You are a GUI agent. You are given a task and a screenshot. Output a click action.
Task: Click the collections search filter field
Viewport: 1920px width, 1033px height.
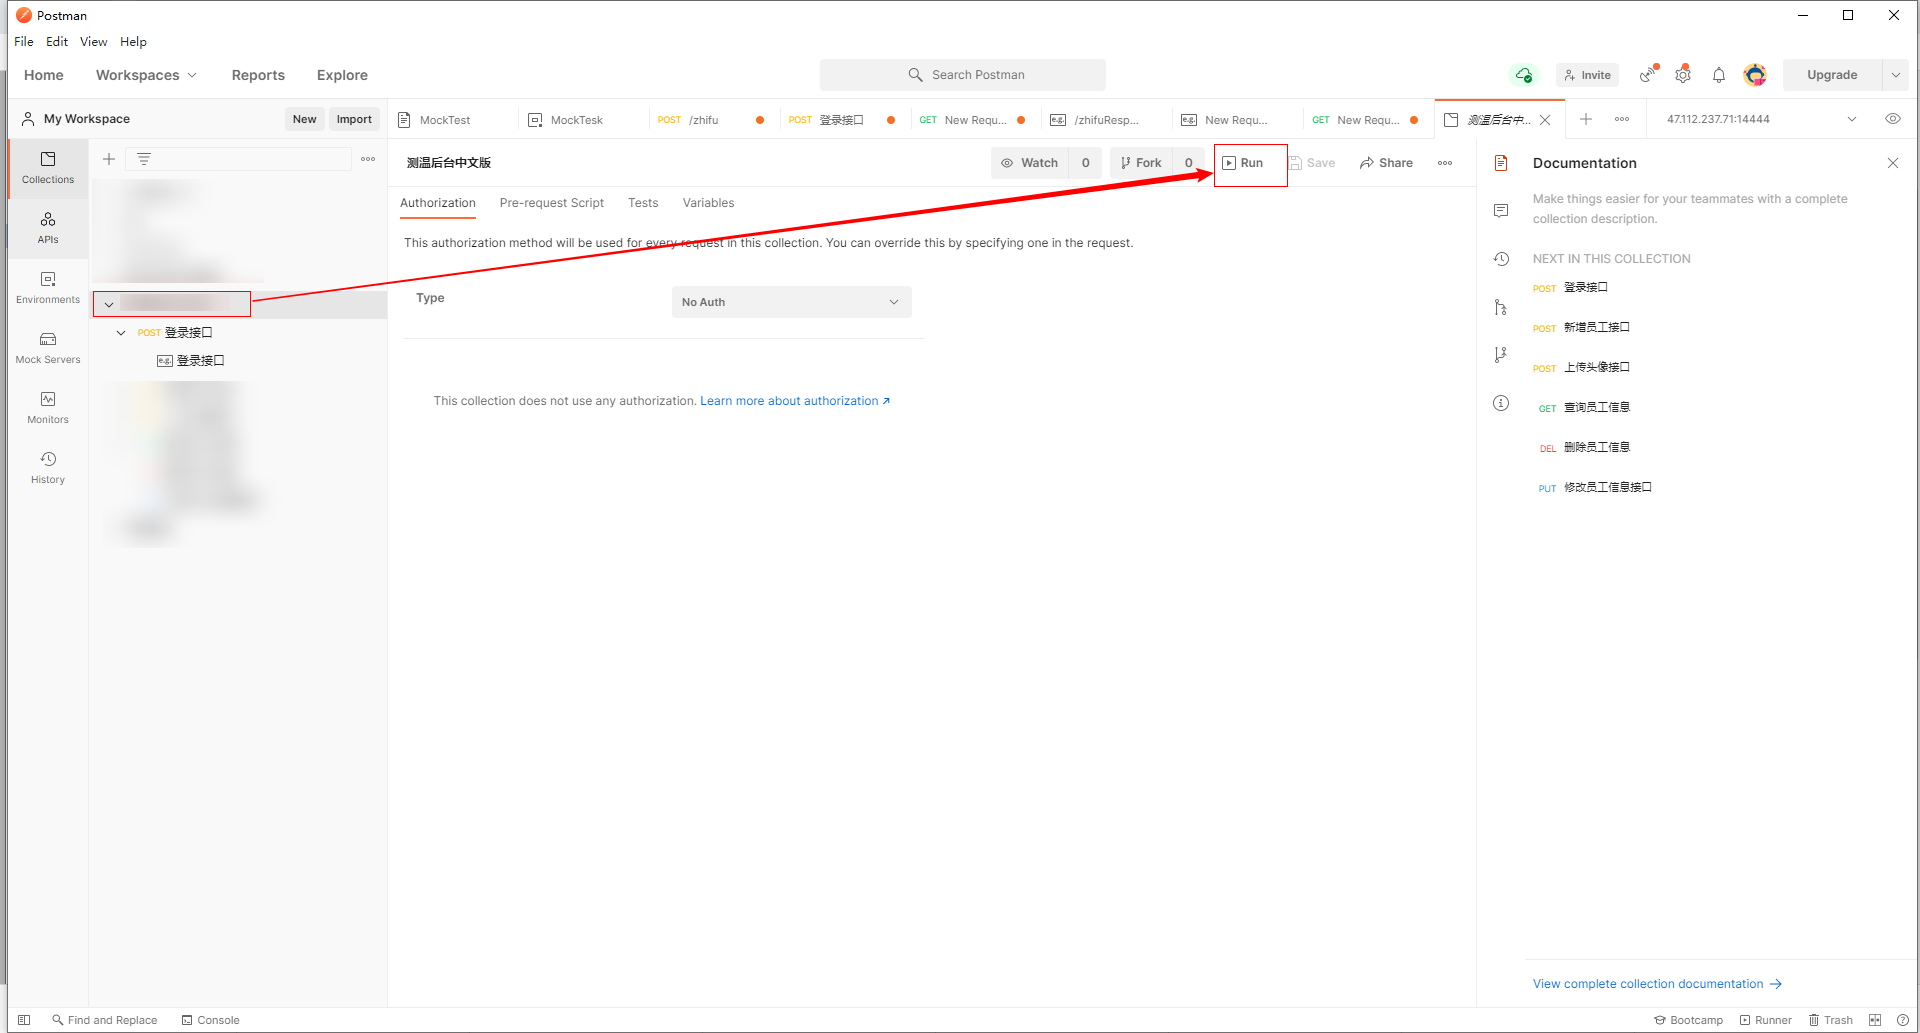pos(238,159)
